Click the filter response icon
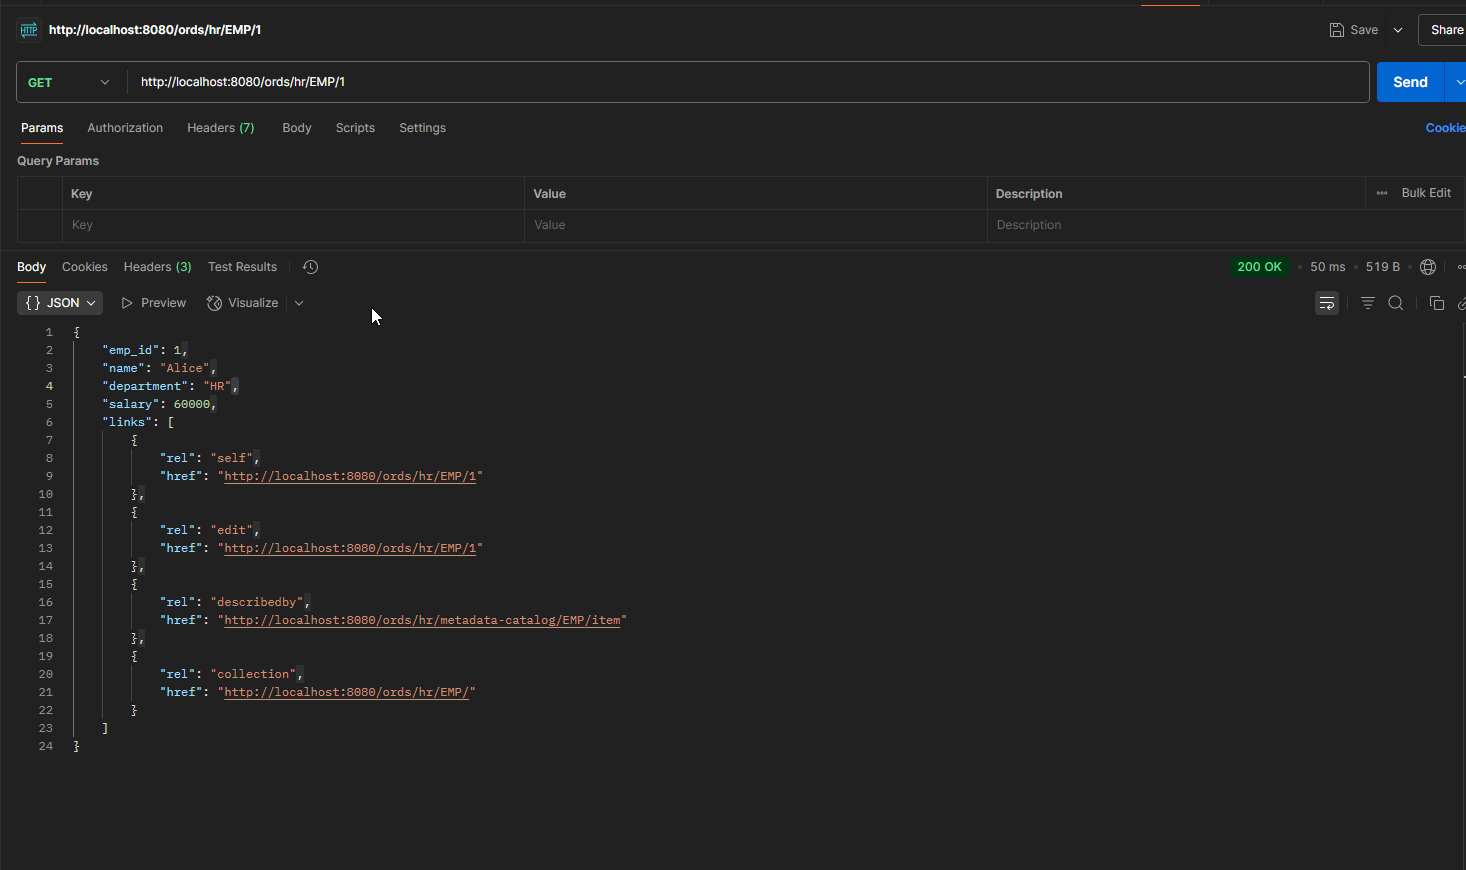The height and width of the screenshot is (870, 1466). [x=1368, y=303]
